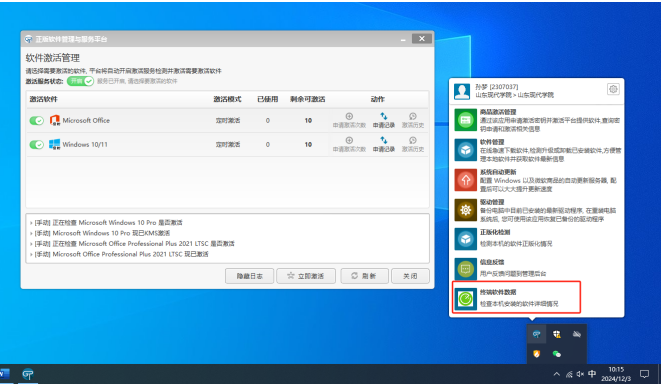
Task: Click the 激活软件 column header
Action: tap(43, 99)
